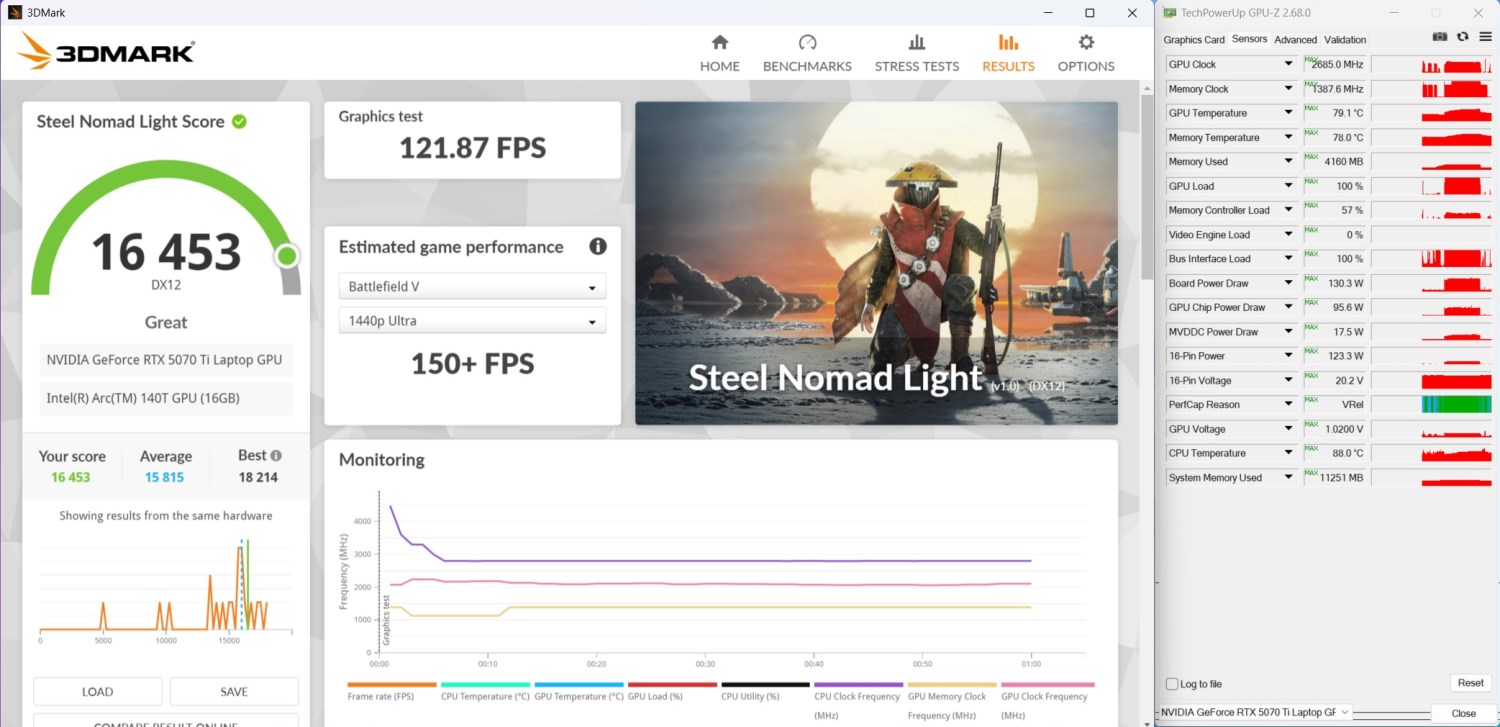
Task: Click the Average score value 15 815
Action: tap(165, 477)
